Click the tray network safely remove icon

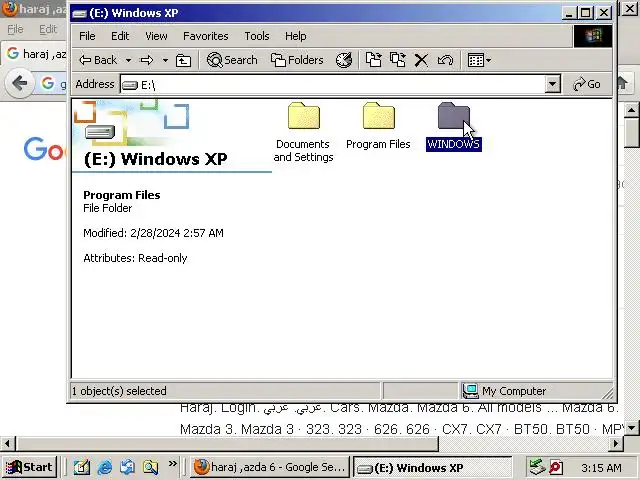pos(537,467)
